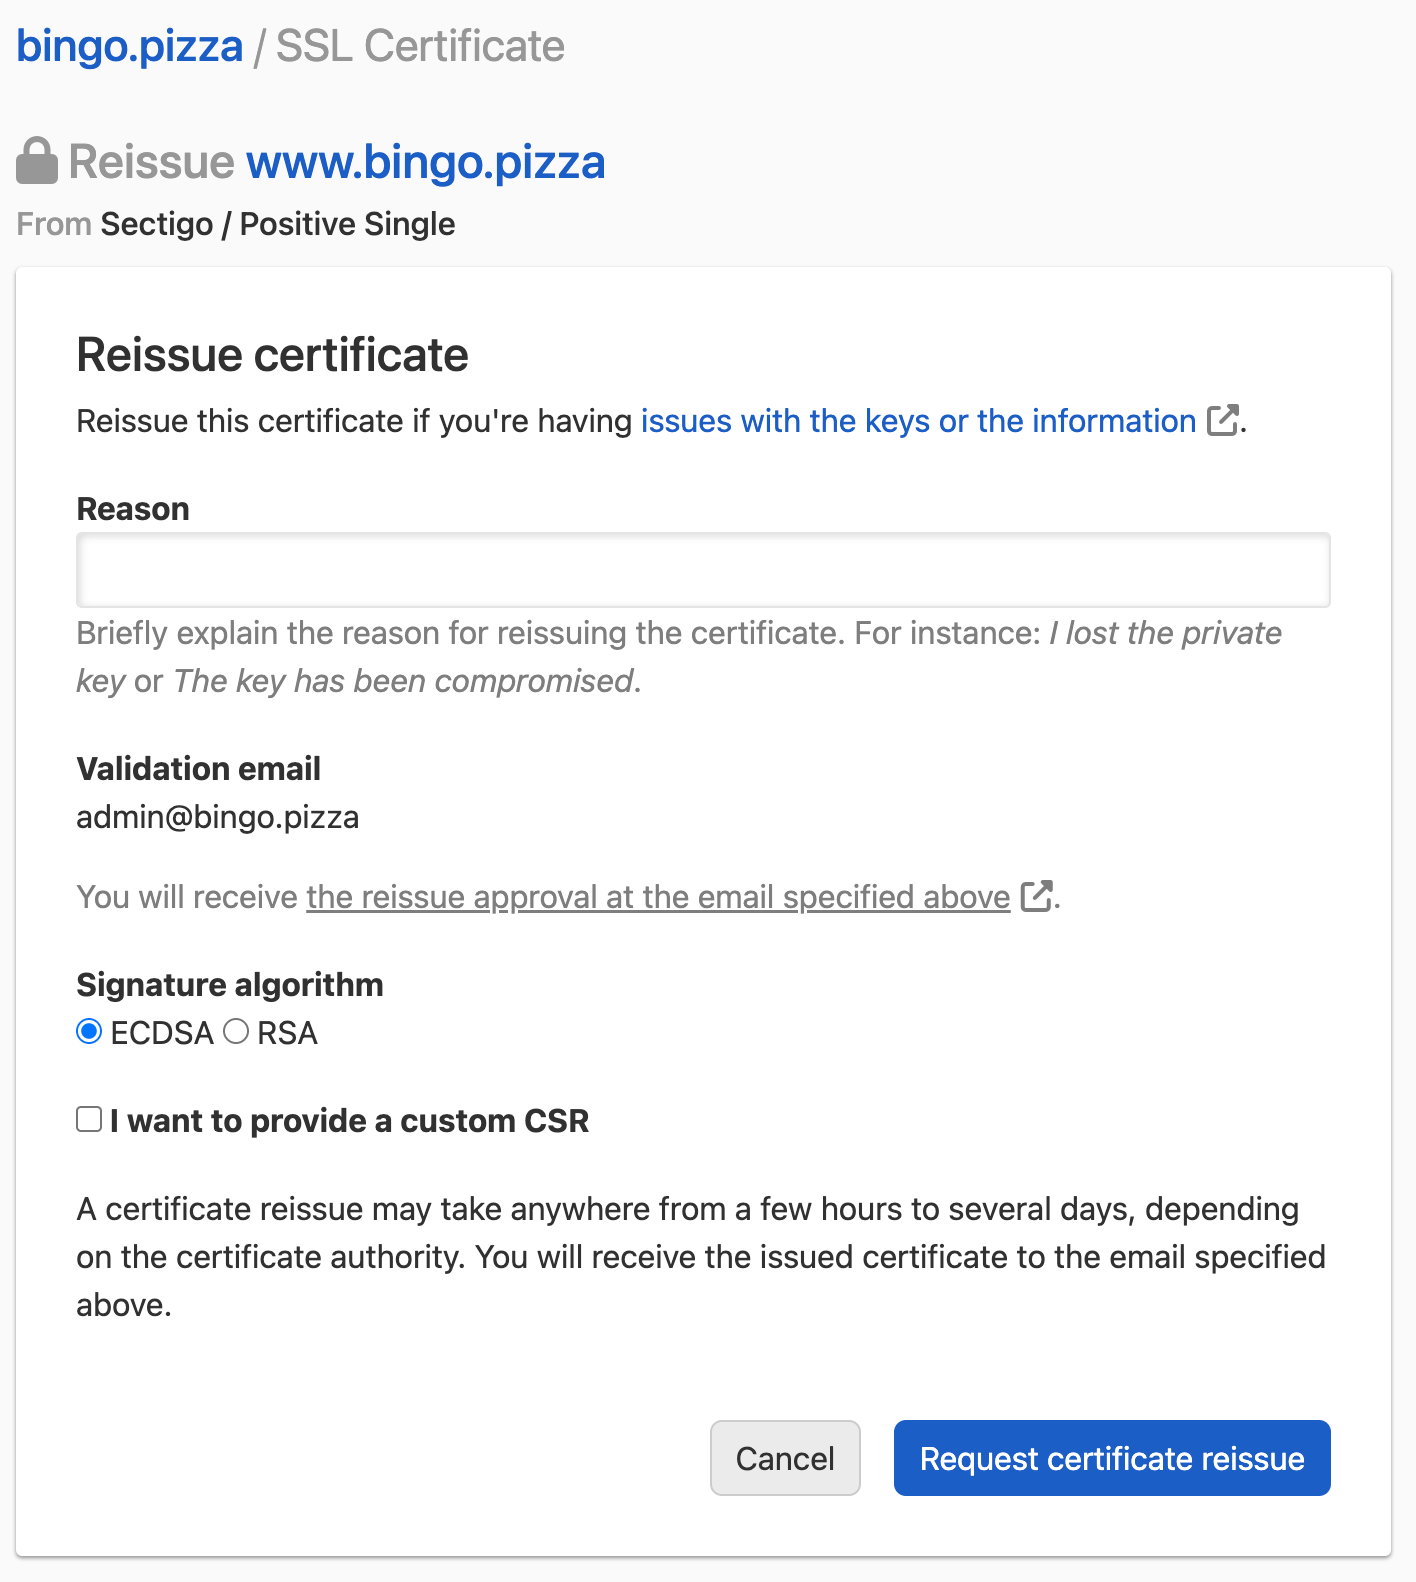
Task: Click Request certificate reissue button
Action: [x=1111, y=1458]
